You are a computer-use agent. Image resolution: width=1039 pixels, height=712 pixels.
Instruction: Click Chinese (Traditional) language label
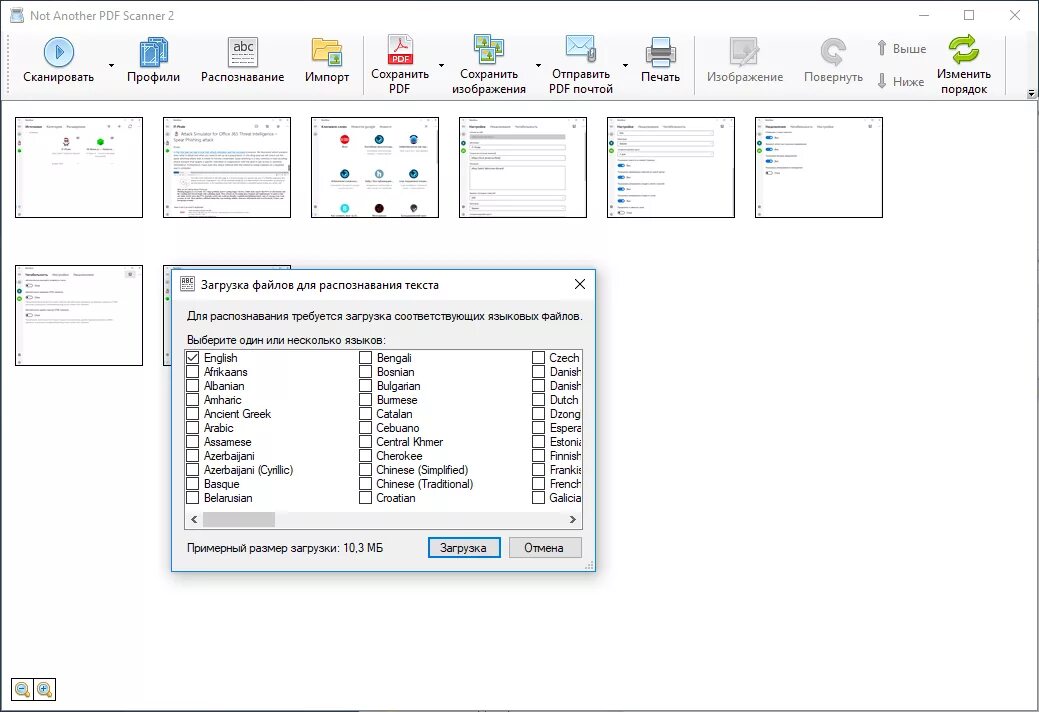point(425,483)
